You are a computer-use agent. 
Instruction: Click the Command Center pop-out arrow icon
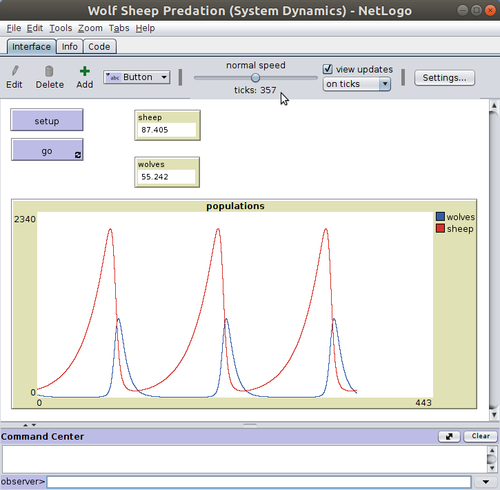pos(449,436)
